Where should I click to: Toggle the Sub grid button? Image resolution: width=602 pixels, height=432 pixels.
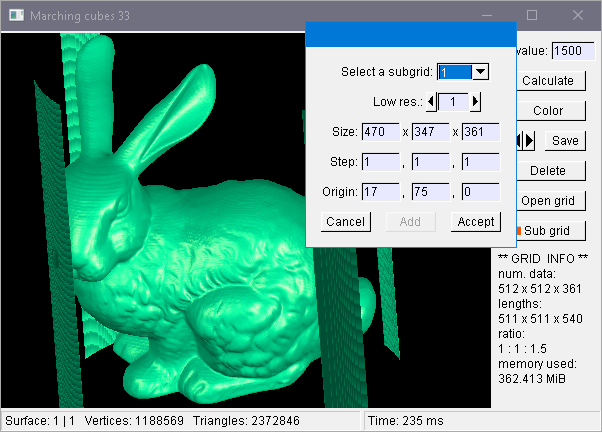tap(548, 230)
